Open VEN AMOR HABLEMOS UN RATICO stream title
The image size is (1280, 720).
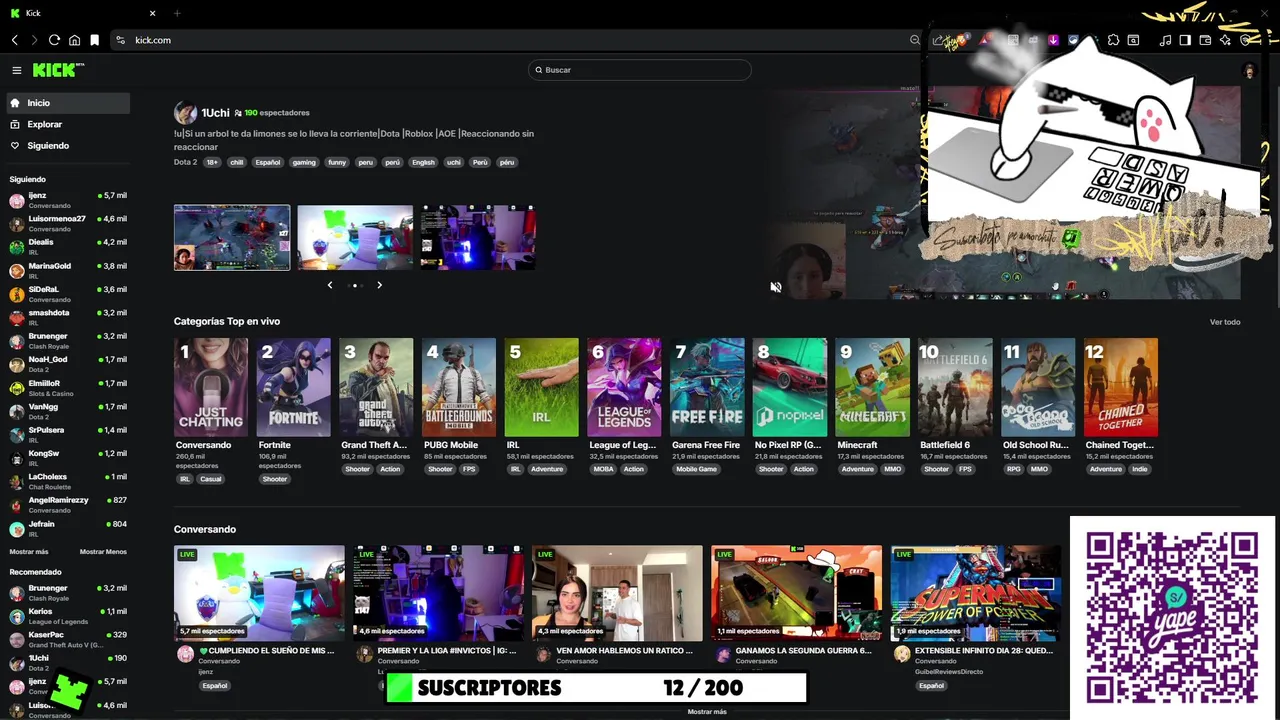(625, 651)
